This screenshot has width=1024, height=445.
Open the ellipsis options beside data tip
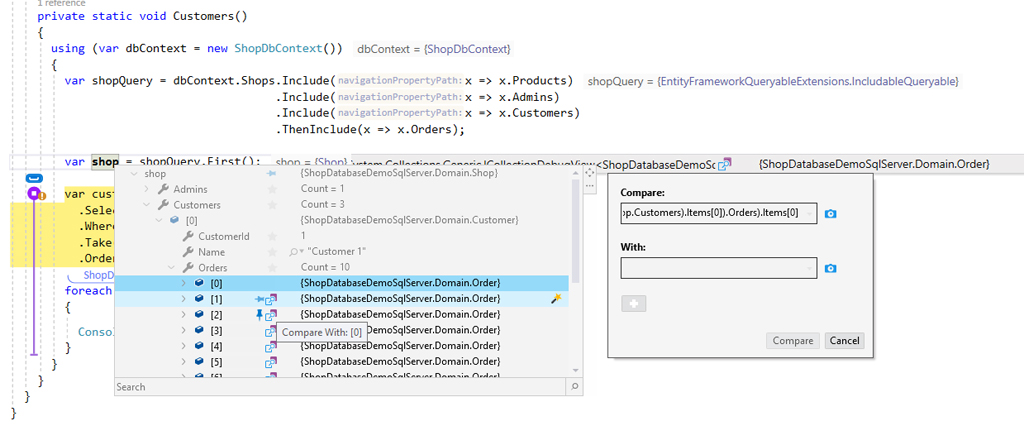pos(589,186)
